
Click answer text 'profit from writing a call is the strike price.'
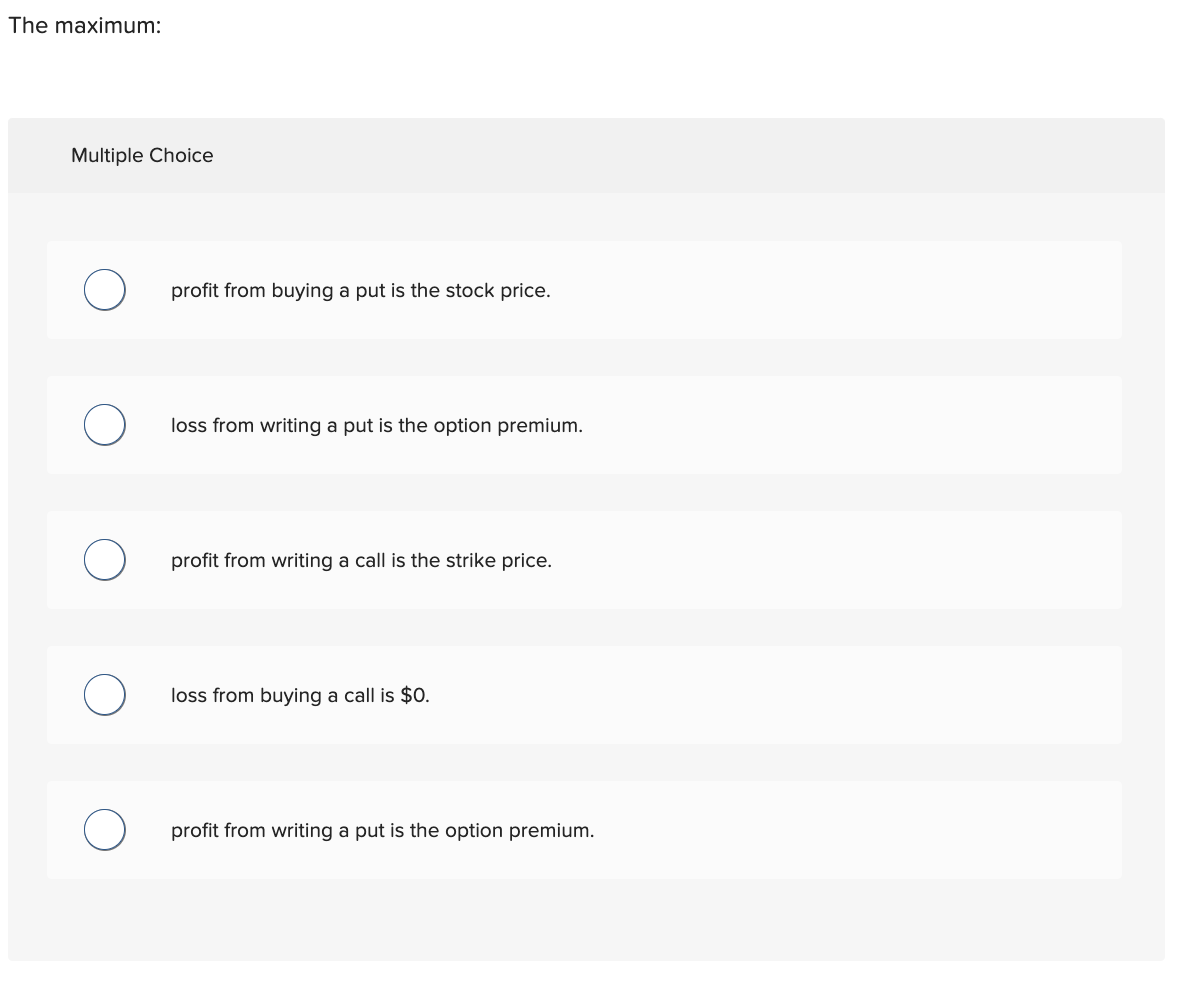point(362,561)
